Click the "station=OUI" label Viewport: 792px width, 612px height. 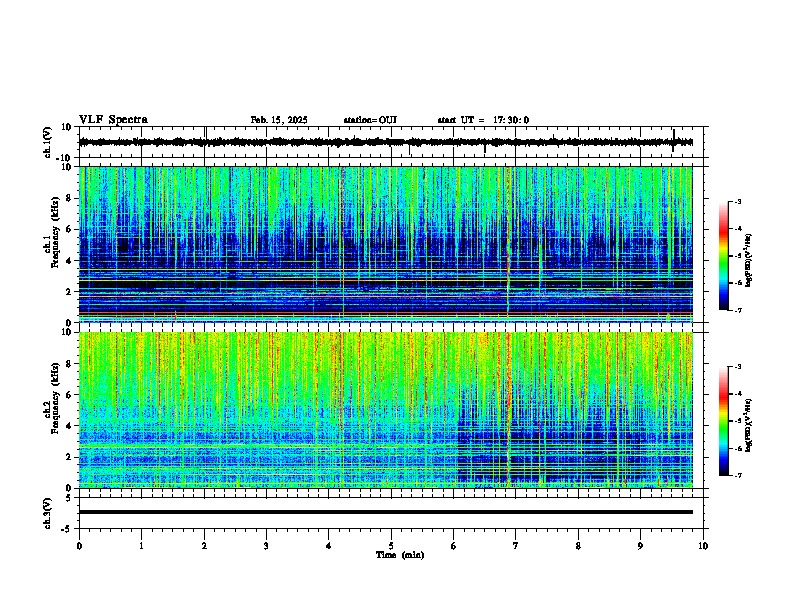370,120
